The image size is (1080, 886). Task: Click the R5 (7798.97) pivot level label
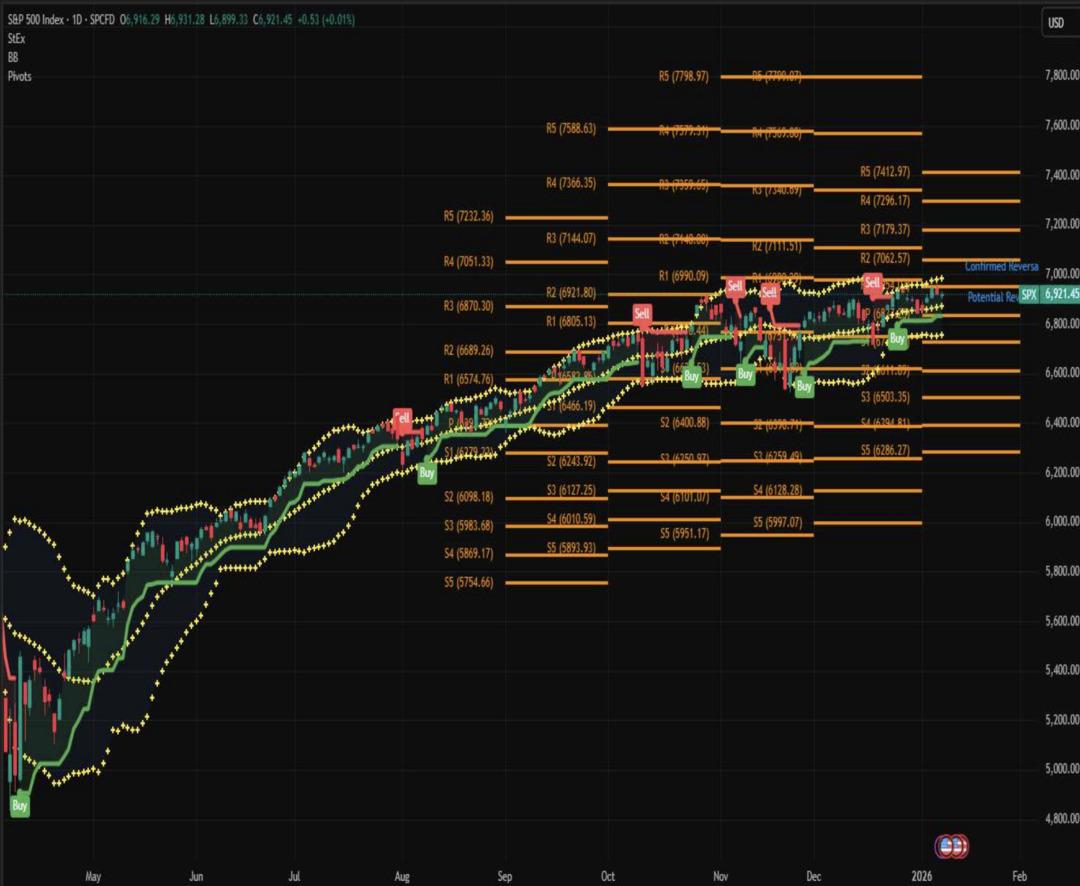[683, 76]
